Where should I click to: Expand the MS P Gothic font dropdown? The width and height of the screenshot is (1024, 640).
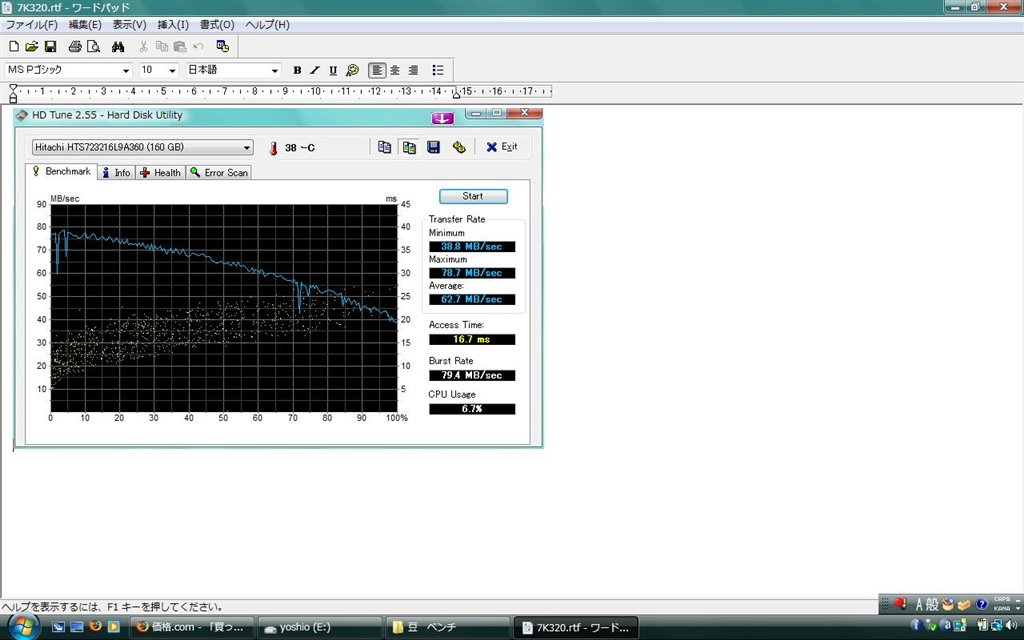coord(126,70)
